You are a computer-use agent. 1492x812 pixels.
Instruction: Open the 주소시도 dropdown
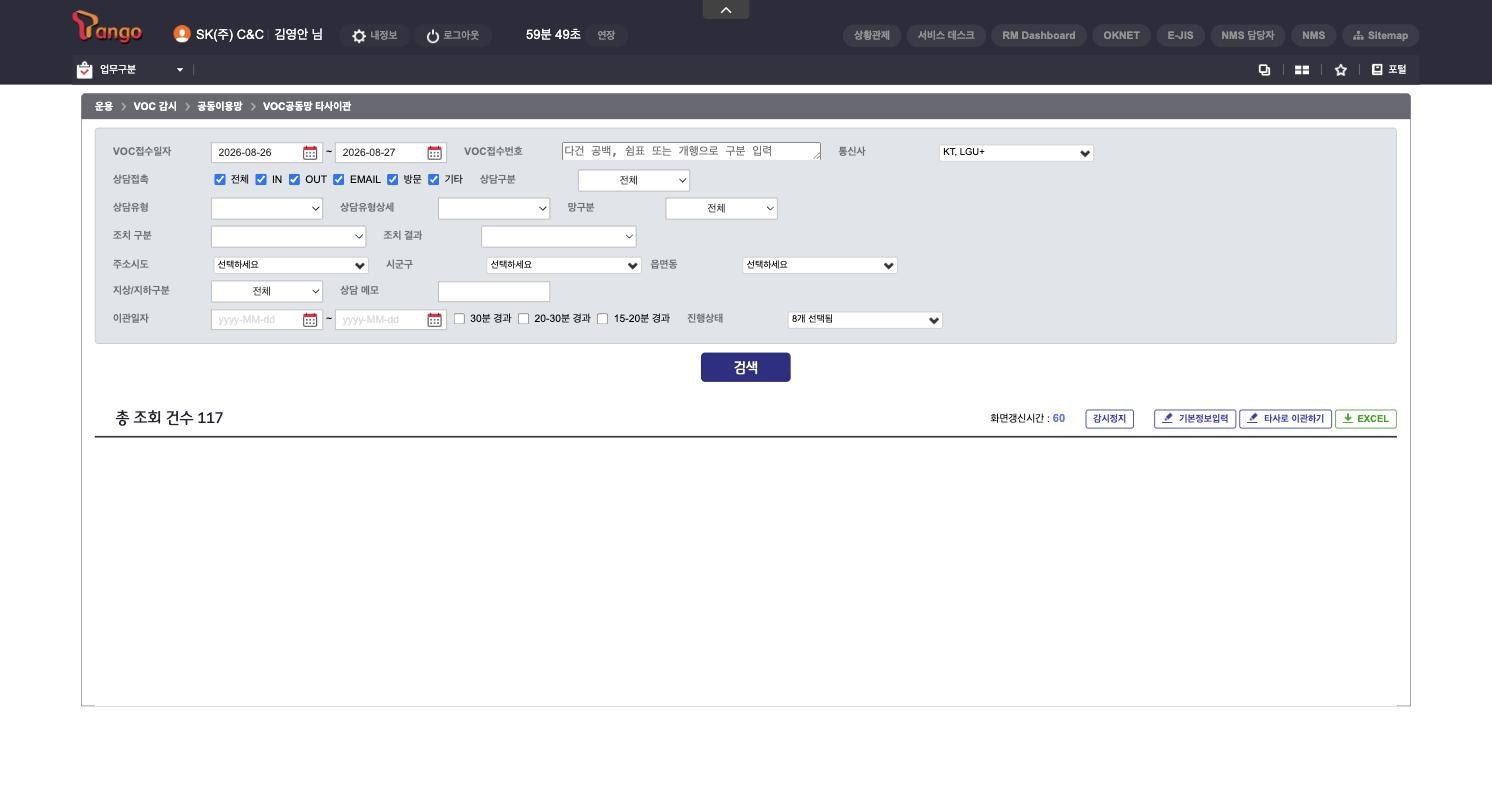291,265
